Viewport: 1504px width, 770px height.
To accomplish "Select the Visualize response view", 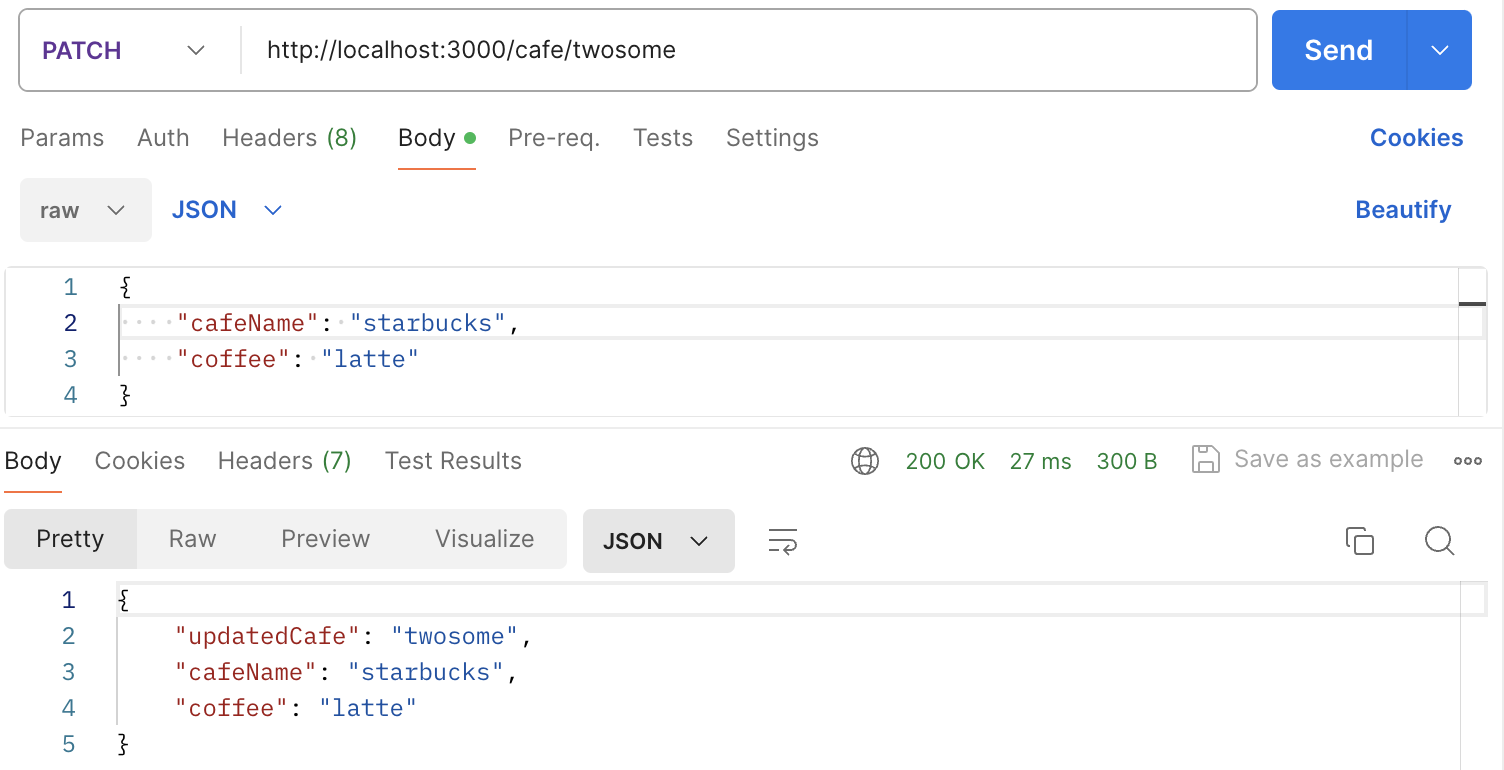I will 484,539.
